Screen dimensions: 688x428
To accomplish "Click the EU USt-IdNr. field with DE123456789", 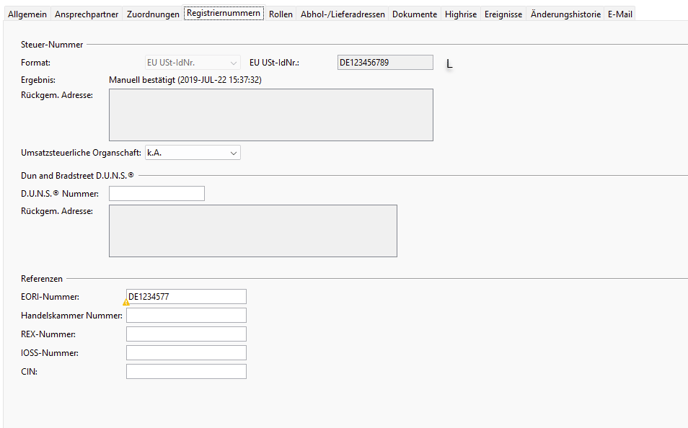I will (385, 62).
